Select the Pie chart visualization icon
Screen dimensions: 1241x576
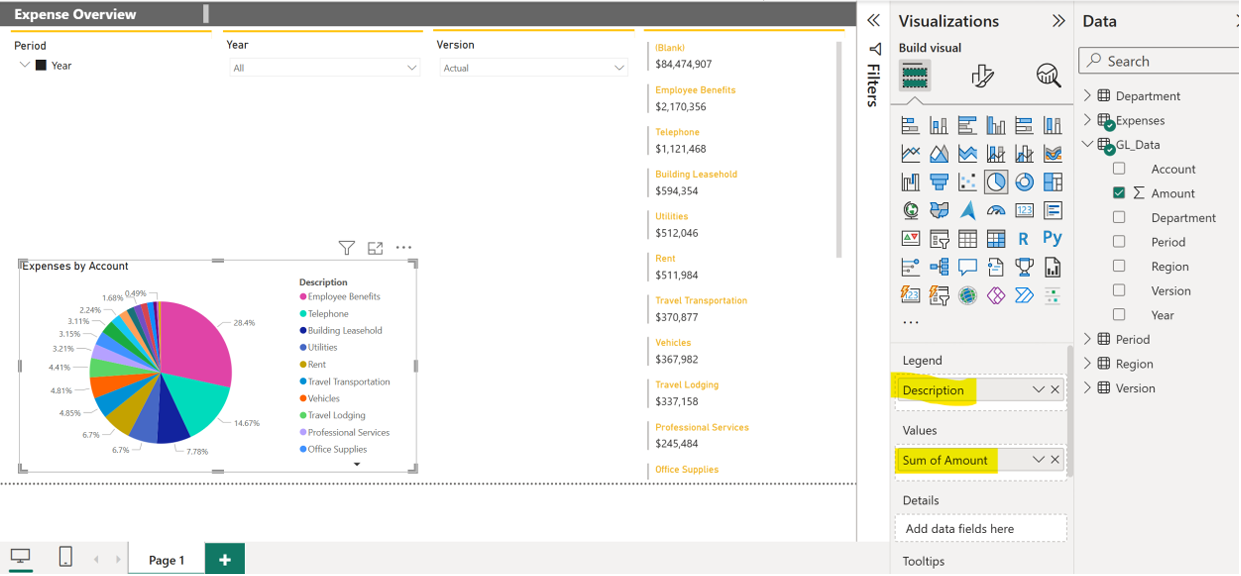tap(995, 182)
